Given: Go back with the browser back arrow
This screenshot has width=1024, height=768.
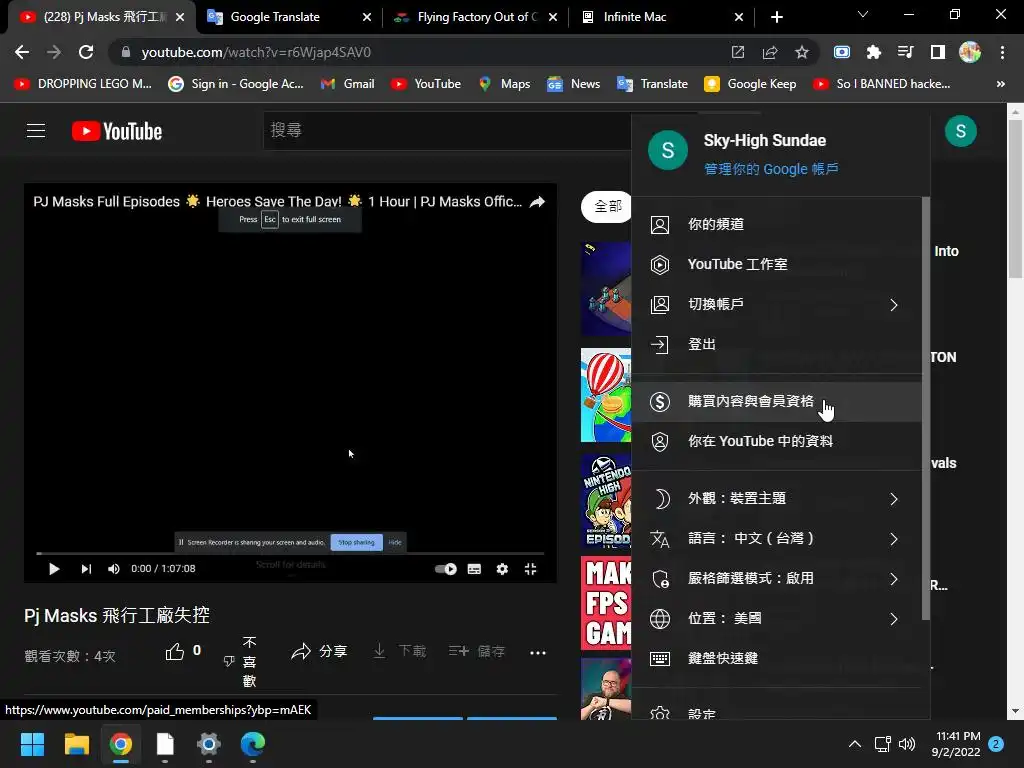Looking at the screenshot, I should click(22, 52).
